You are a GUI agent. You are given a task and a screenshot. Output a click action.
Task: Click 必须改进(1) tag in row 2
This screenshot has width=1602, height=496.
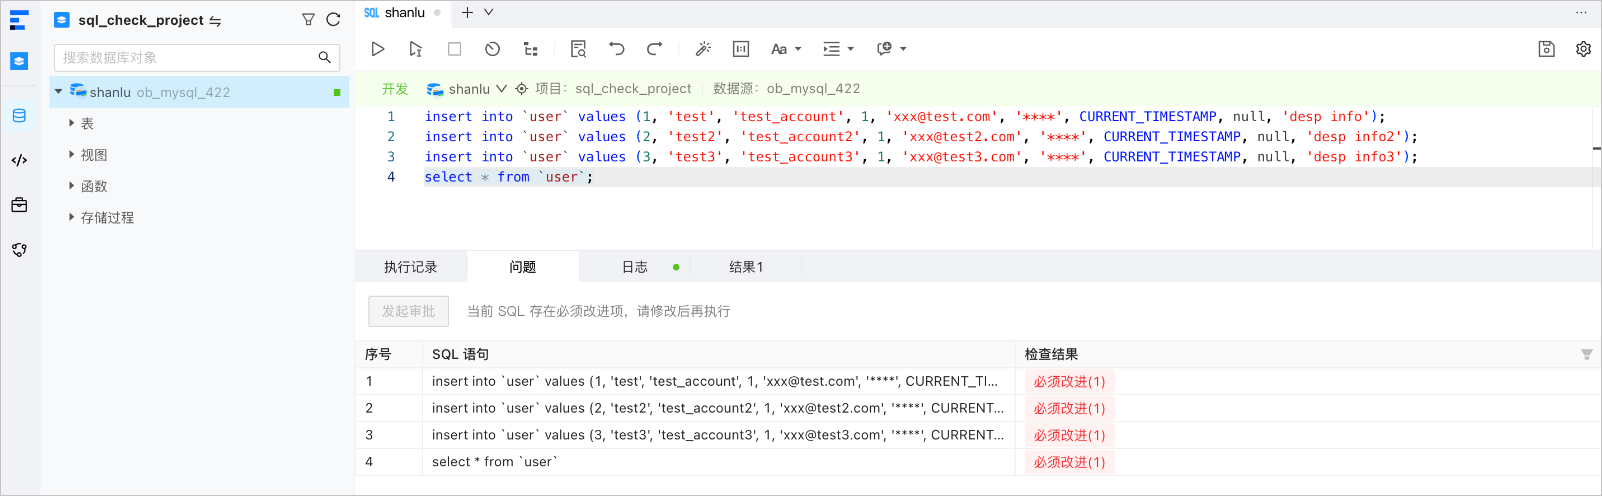[x=1069, y=409]
